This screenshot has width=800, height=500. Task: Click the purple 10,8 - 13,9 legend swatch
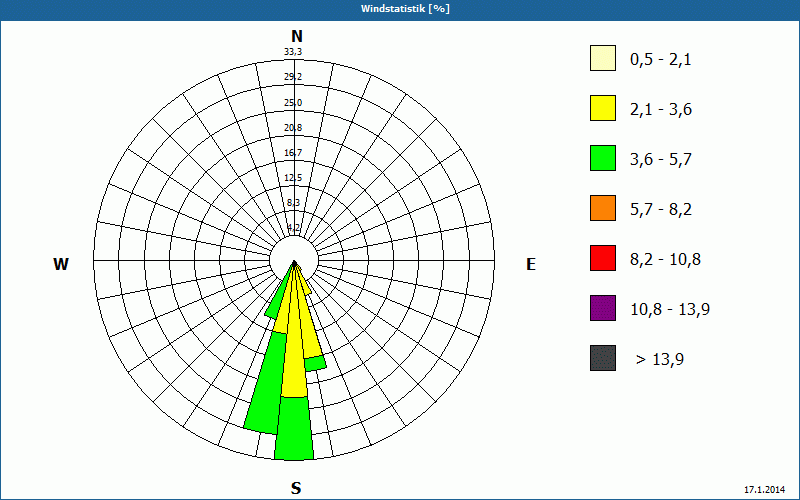coord(603,308)
